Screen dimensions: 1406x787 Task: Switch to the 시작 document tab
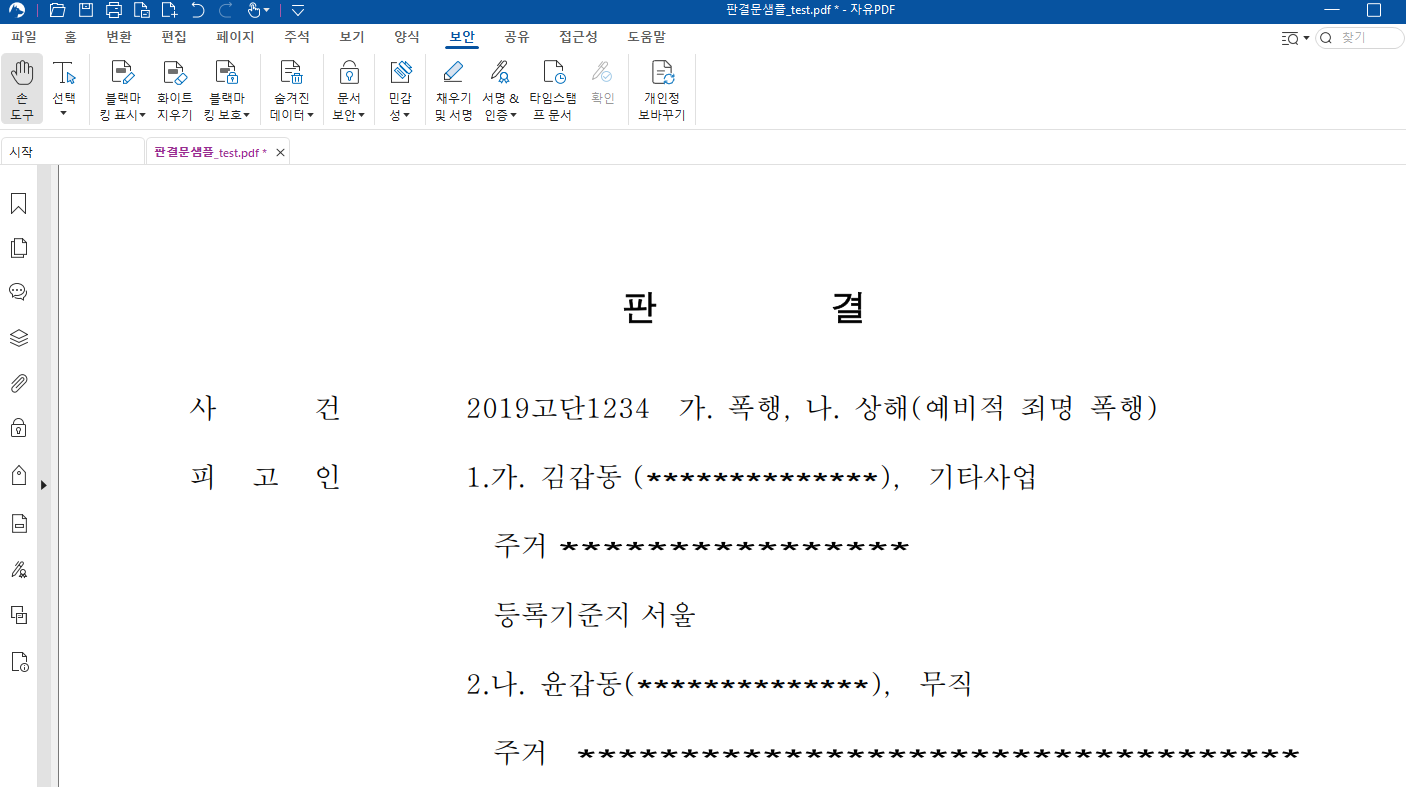coord(72,152)
